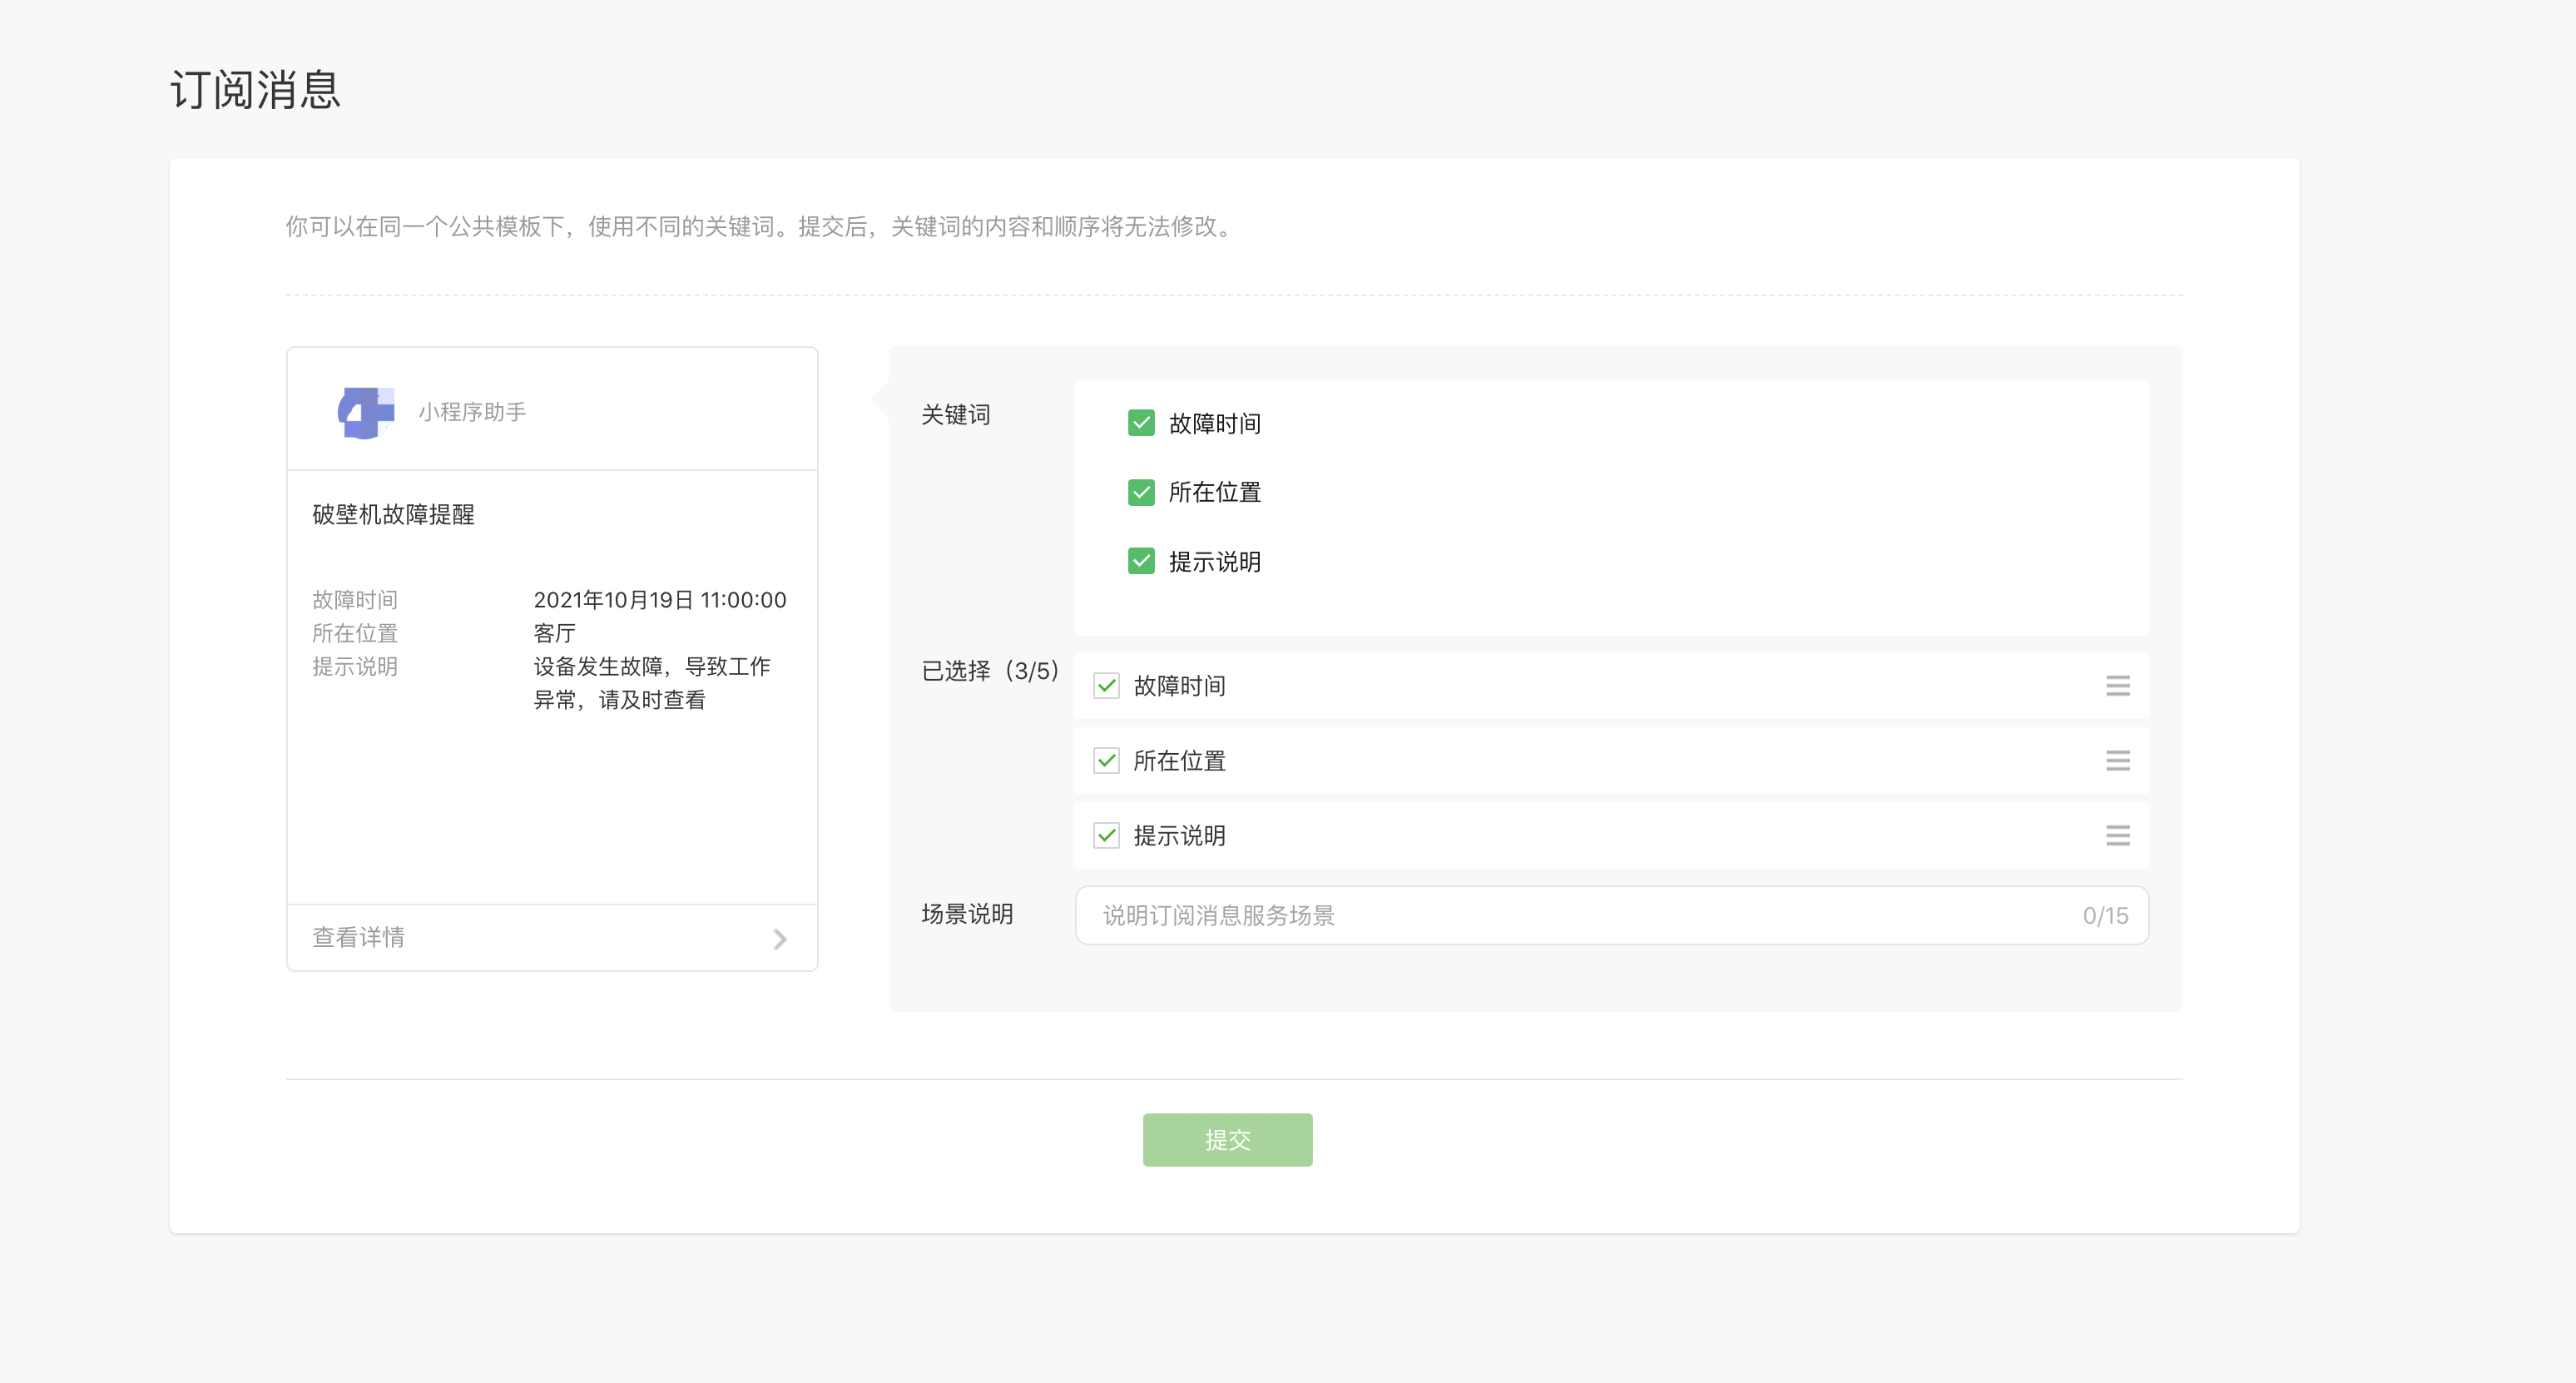The image size is (2576, 1383).
Task: Uncheck 故障时间 keyword checkbox
Action: click(1141, 423)
